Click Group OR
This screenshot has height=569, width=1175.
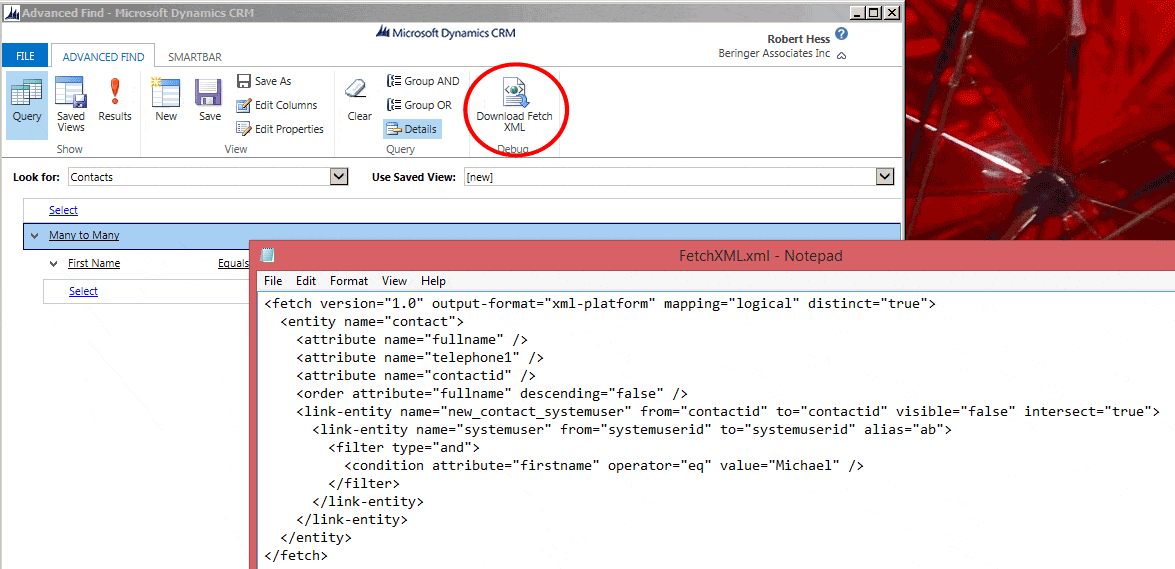tap(419, 105)
